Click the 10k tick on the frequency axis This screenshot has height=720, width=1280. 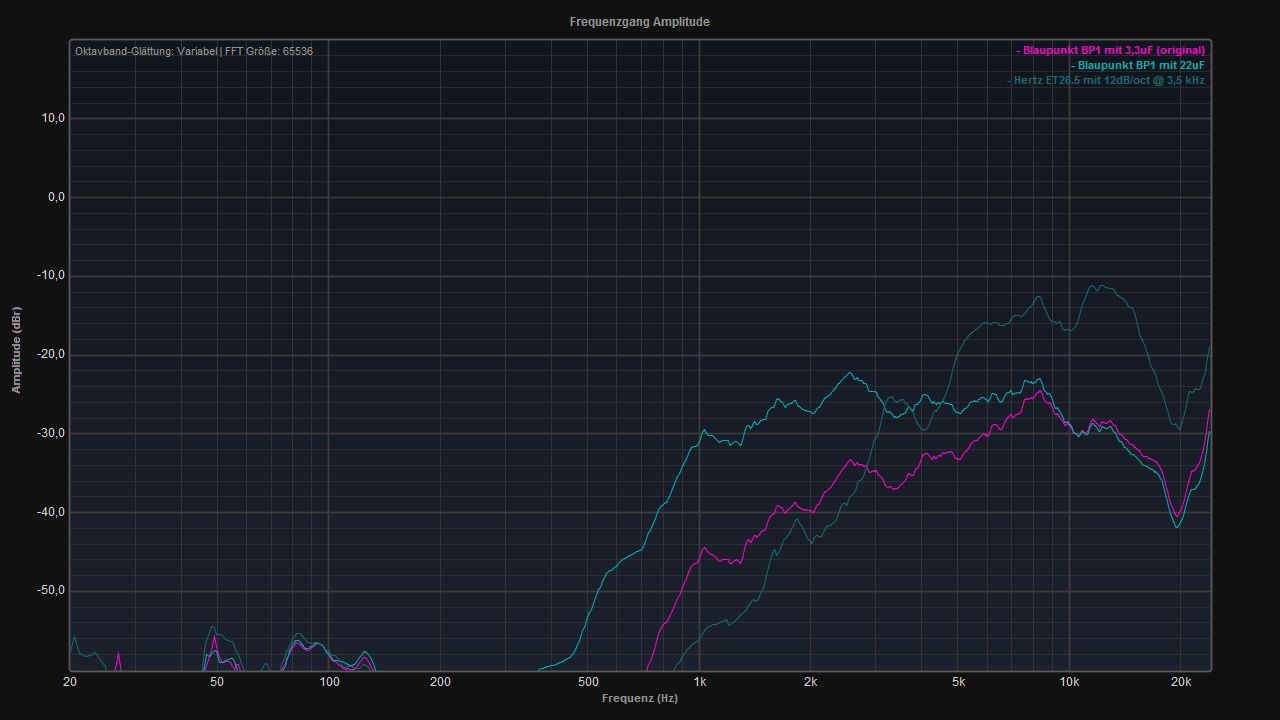tap(1069, 682)
